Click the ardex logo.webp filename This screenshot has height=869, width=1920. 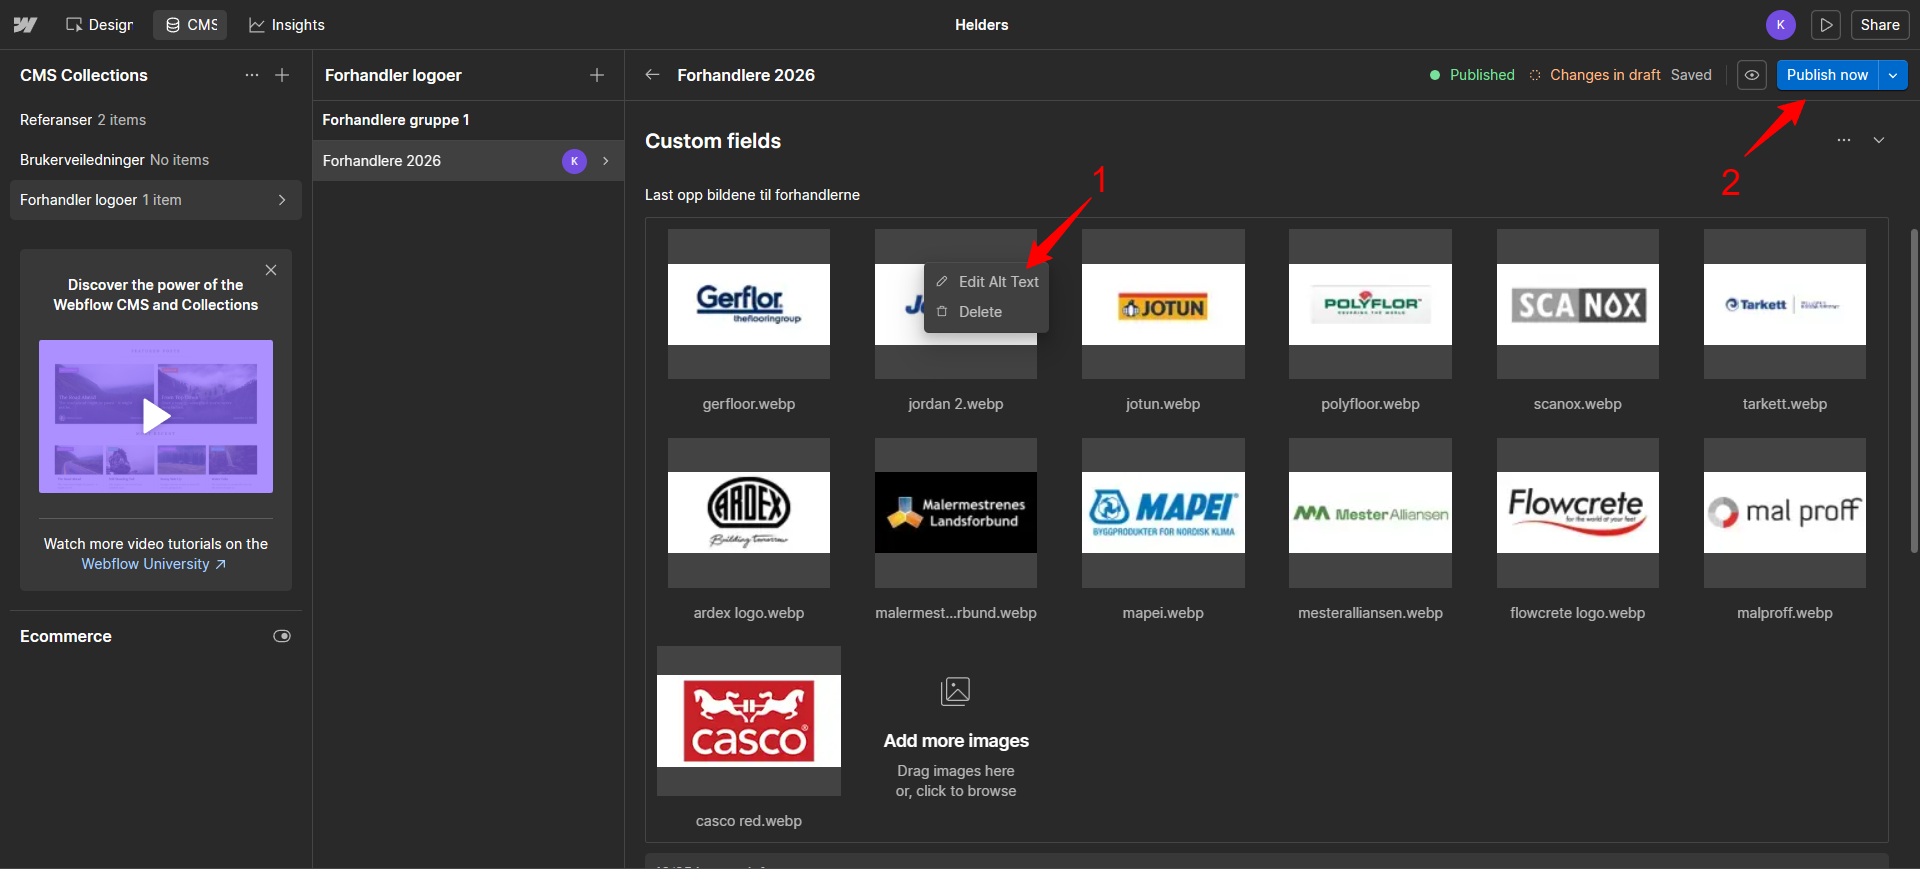point(749,613)
